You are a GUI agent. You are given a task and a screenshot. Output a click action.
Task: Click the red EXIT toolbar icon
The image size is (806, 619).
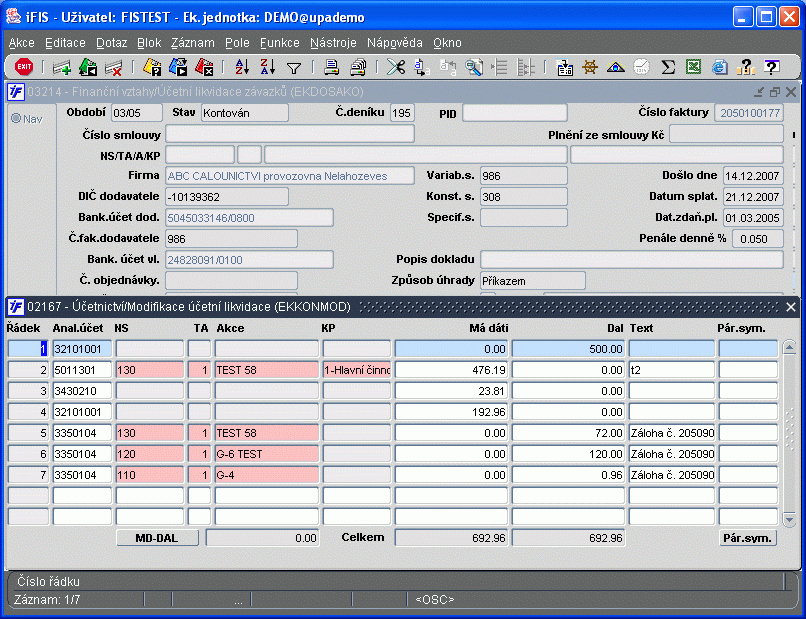(24, 67)
